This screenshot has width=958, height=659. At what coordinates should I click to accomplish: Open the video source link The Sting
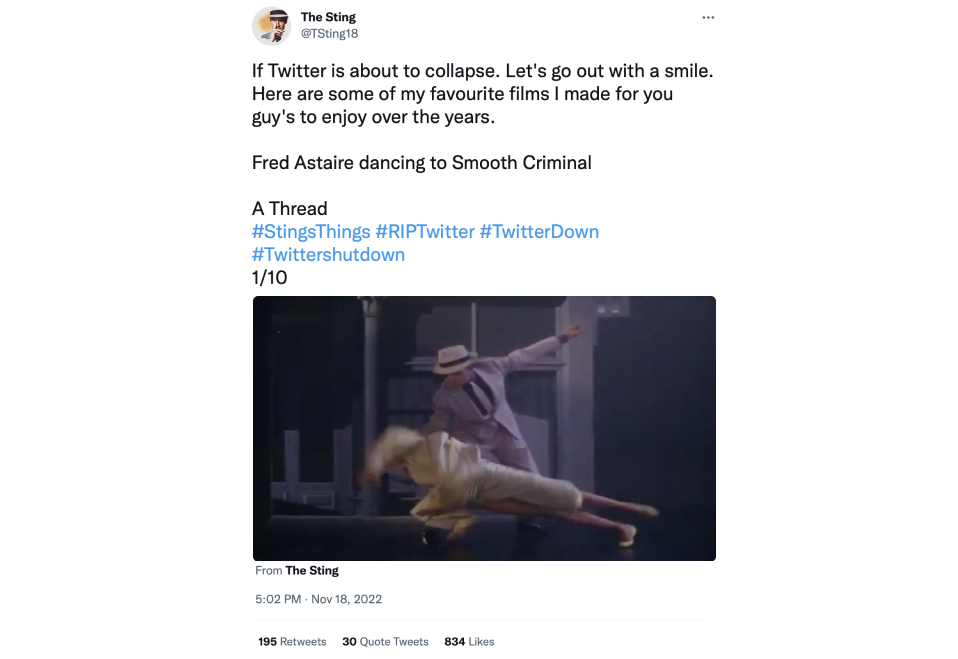[x=312, y=571]
